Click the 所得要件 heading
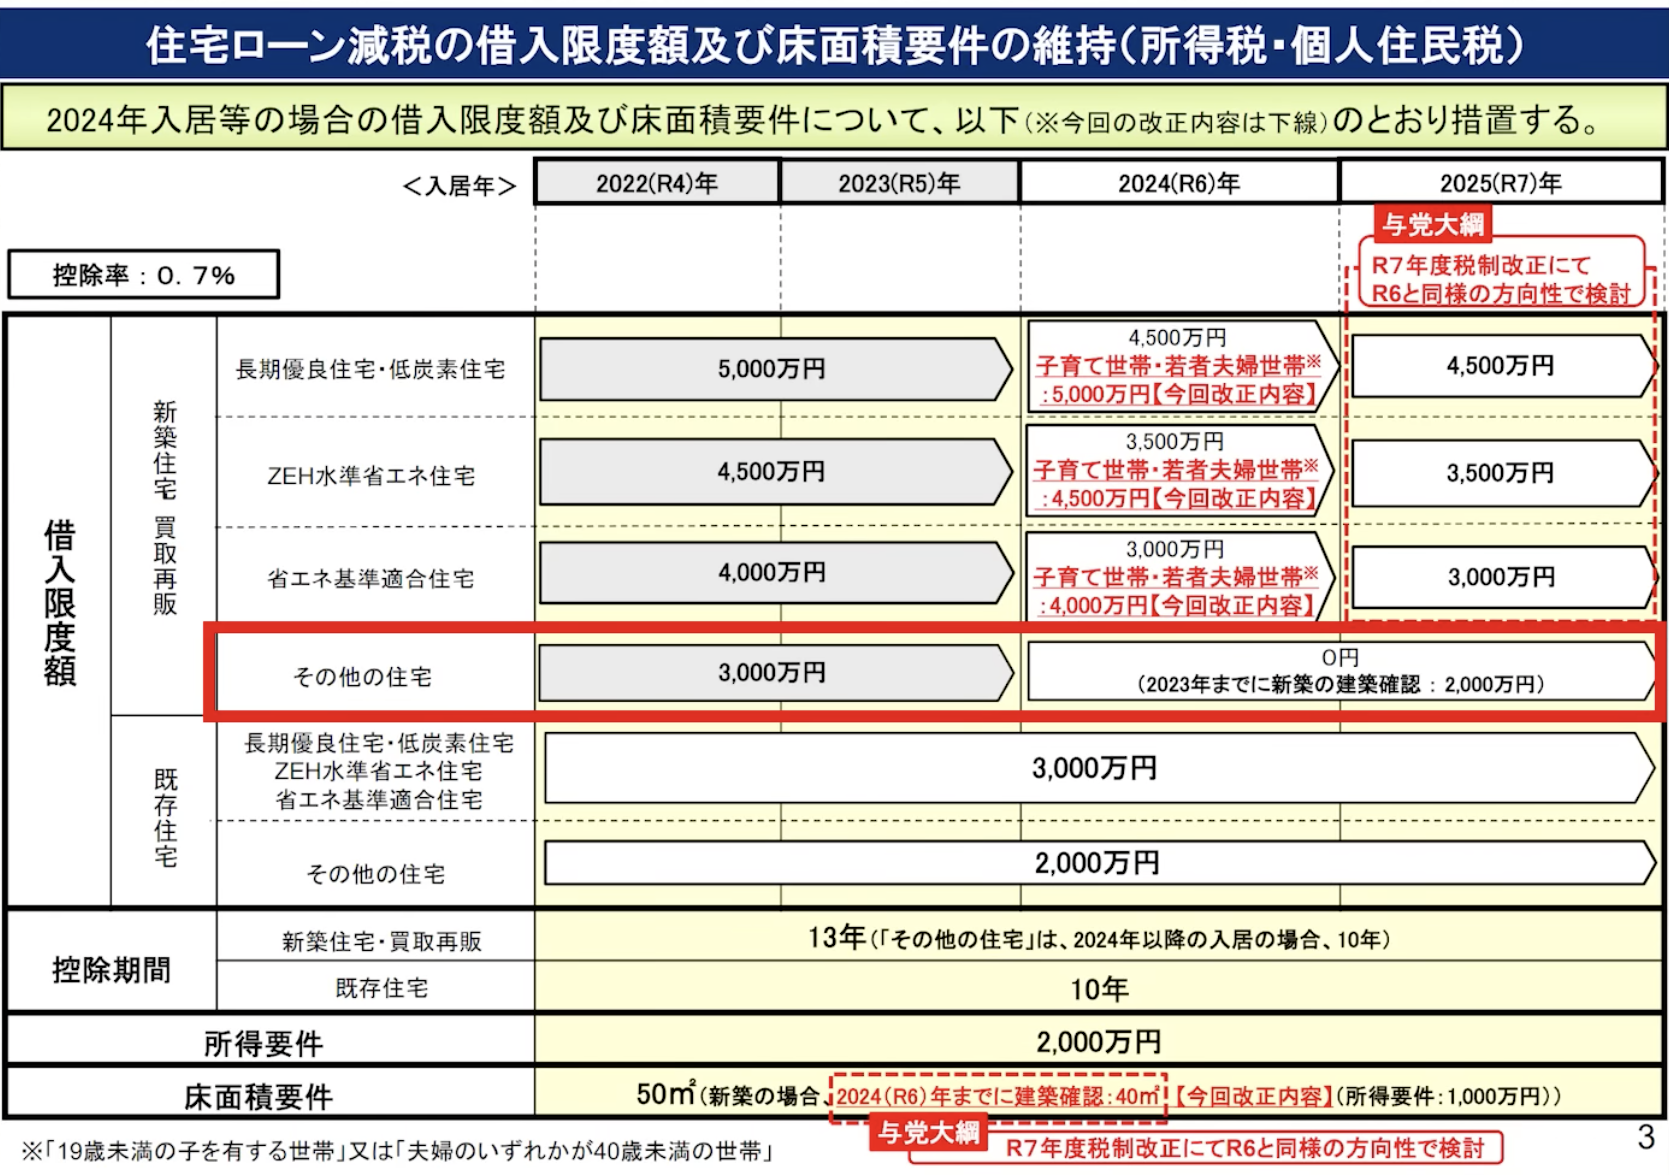Image resolution: width=1669 pixels, height=1175 pixels. point(263,1044)
